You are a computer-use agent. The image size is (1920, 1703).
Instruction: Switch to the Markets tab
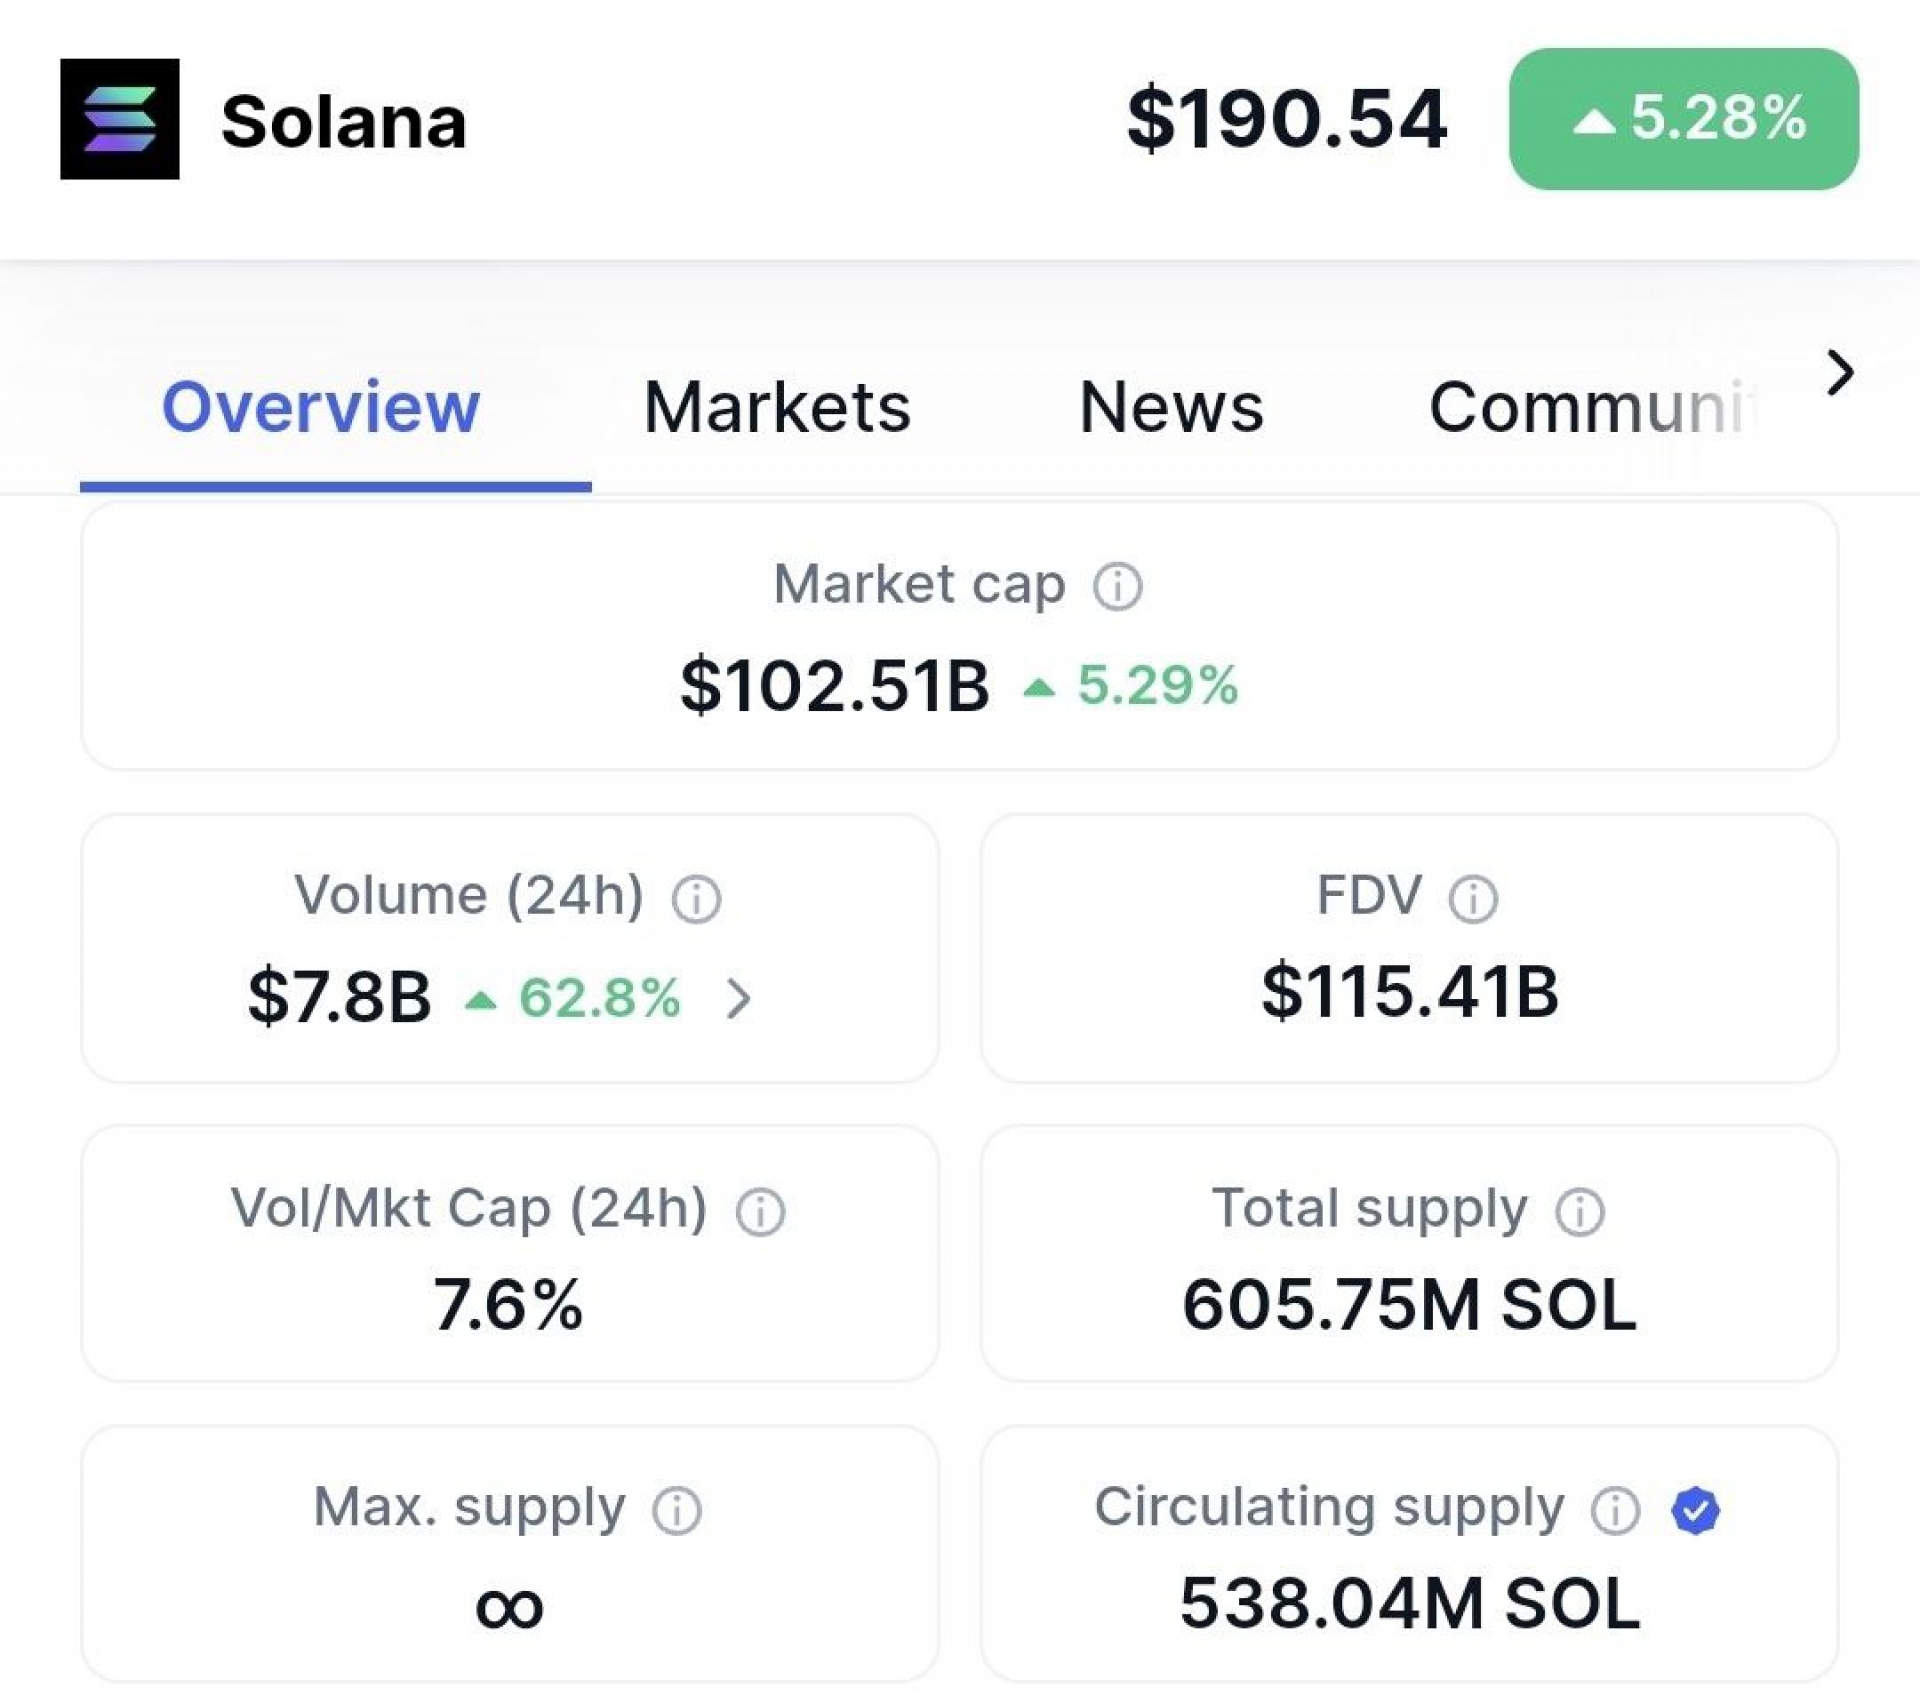tap(777, 407)
